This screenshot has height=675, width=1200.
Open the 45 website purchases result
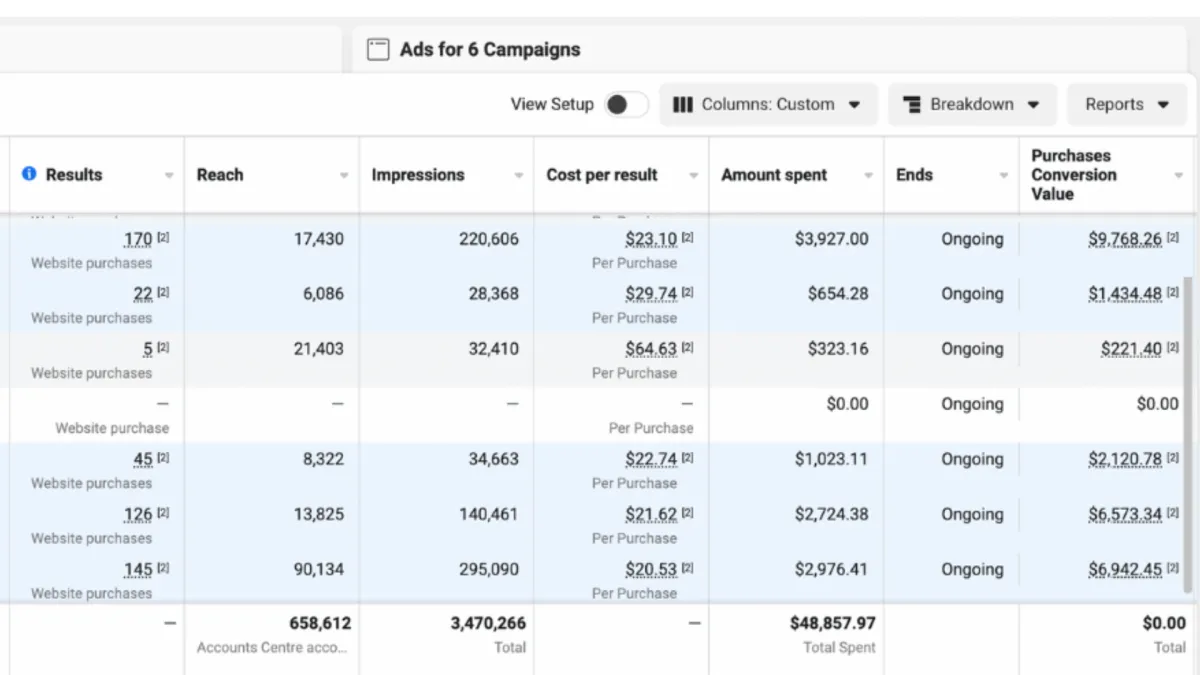pos(143,459)
